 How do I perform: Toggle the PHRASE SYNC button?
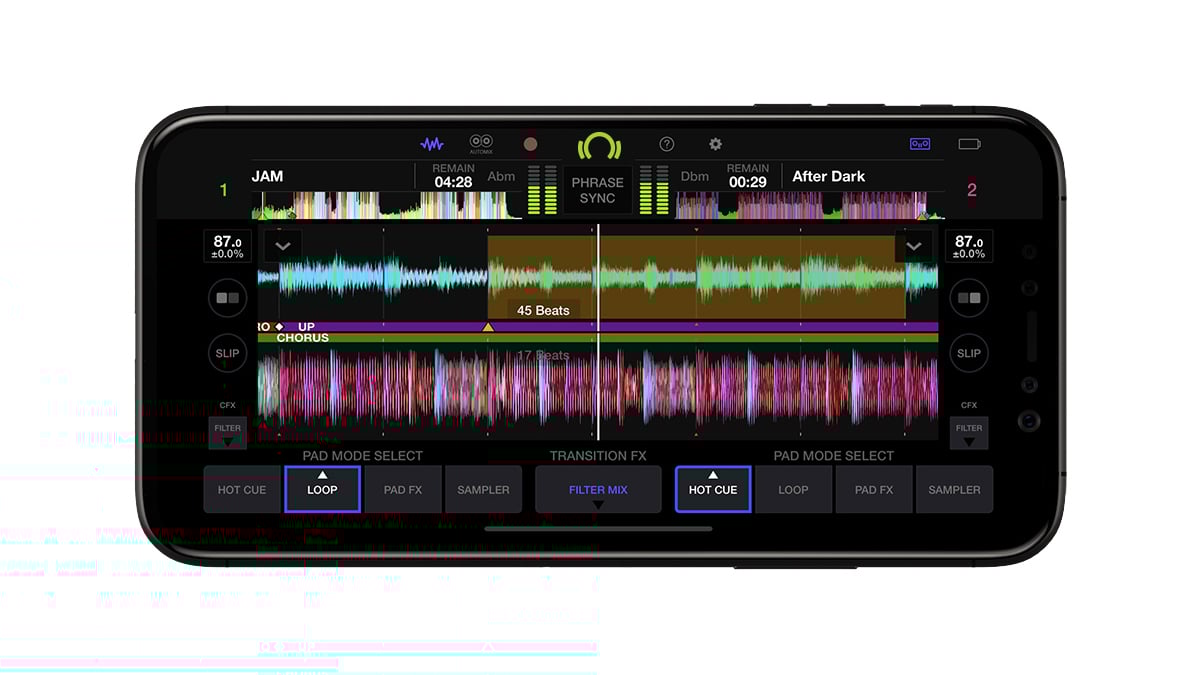point(598,190)
